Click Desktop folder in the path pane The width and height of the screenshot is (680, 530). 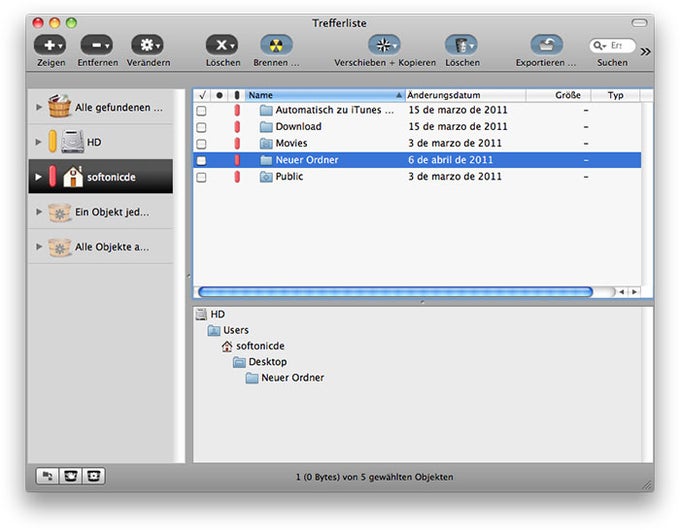point(260,362)
